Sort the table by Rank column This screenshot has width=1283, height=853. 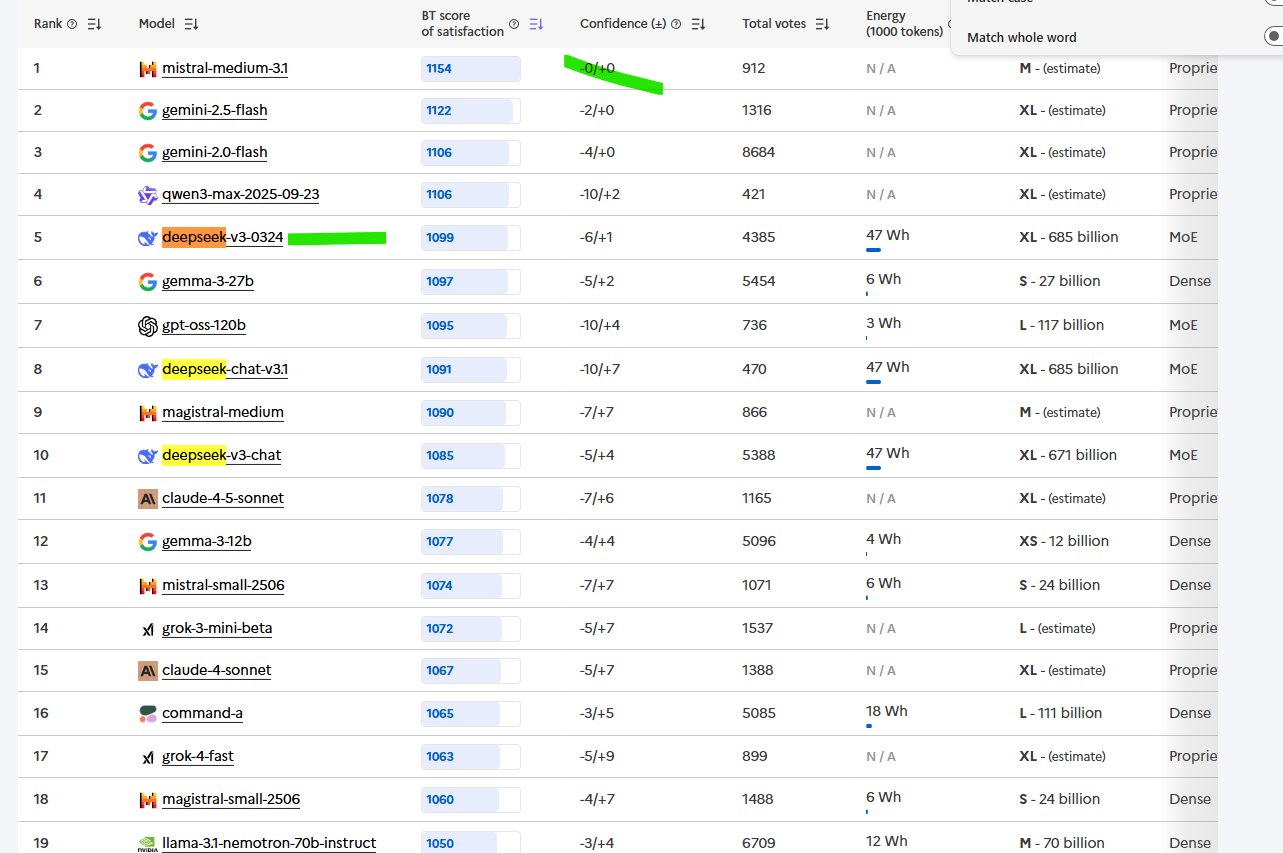95,24
